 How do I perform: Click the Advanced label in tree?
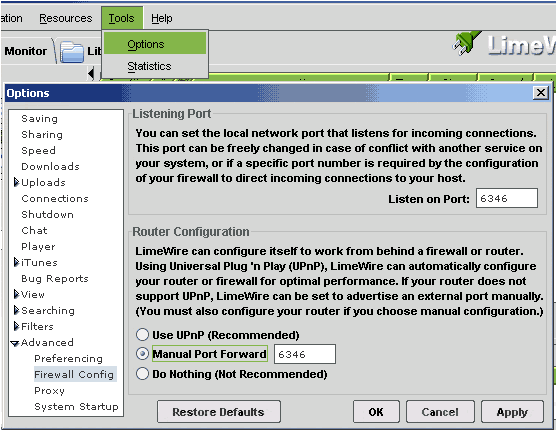(47, 343)
